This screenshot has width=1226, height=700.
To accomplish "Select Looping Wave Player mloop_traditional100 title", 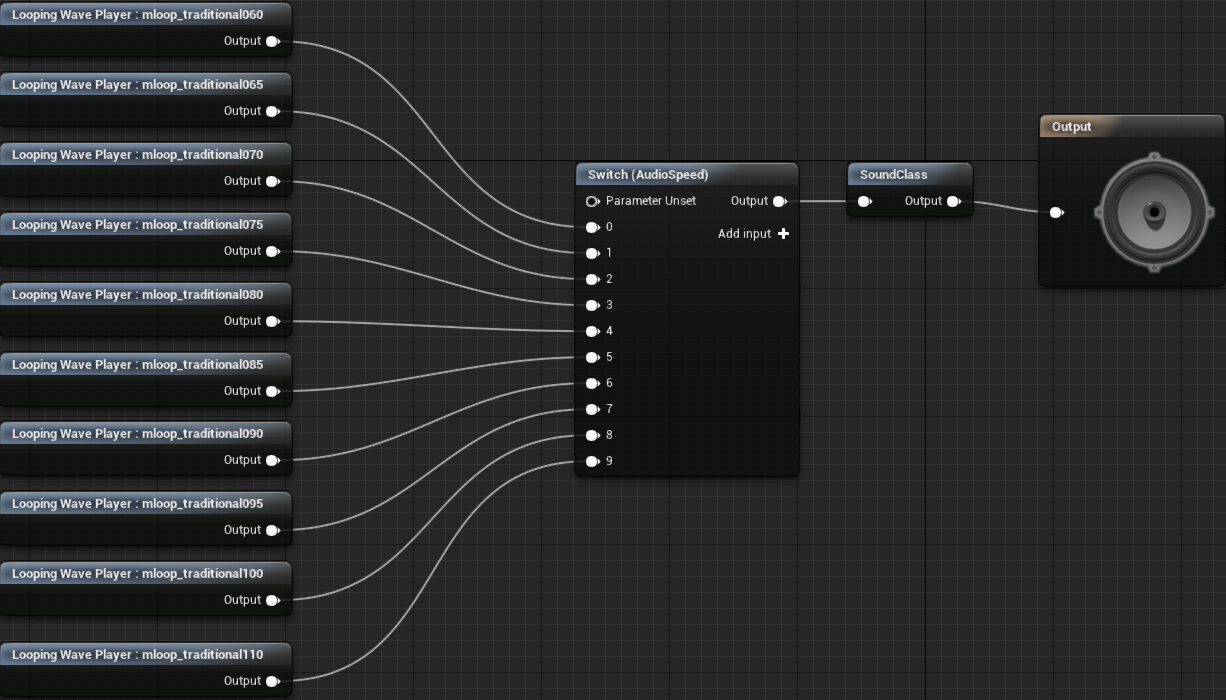I will click(138, 574).
